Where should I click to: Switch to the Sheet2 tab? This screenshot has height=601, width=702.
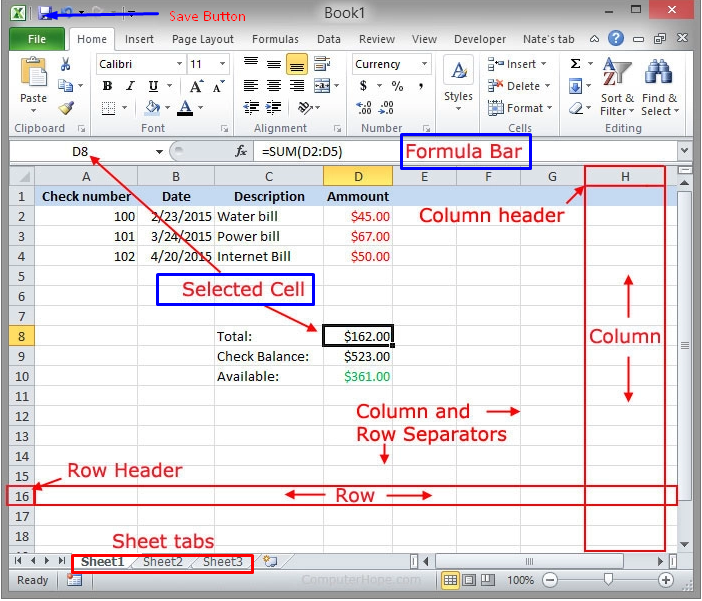coord(163,562)
